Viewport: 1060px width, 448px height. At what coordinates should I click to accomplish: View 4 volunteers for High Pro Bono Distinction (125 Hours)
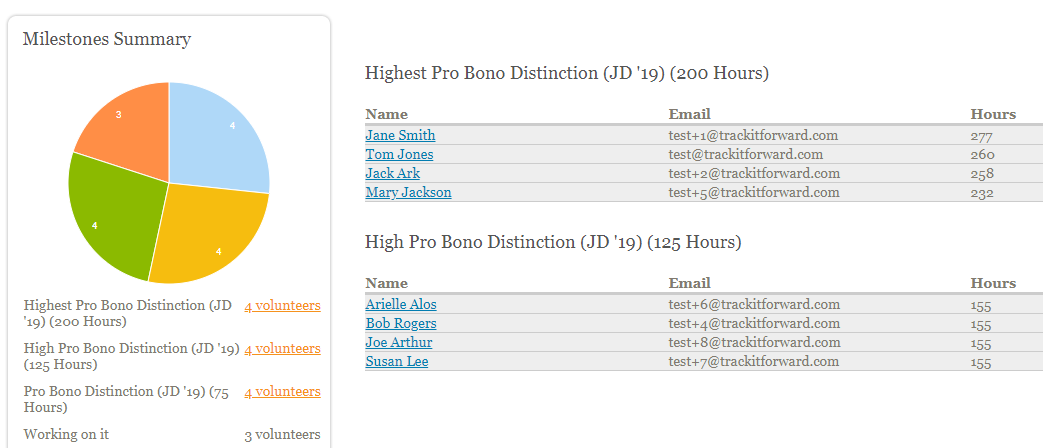(x=282, y=349)
